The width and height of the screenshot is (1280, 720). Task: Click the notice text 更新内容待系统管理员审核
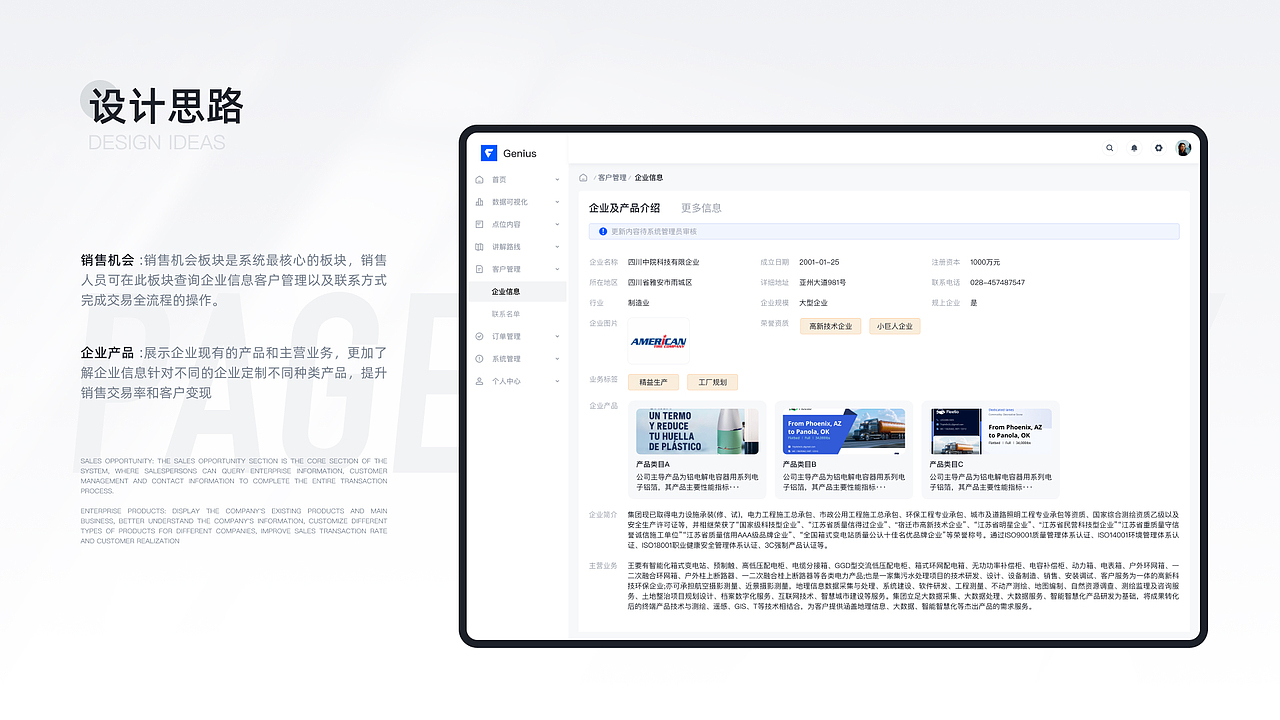click(x=654, y=231)
